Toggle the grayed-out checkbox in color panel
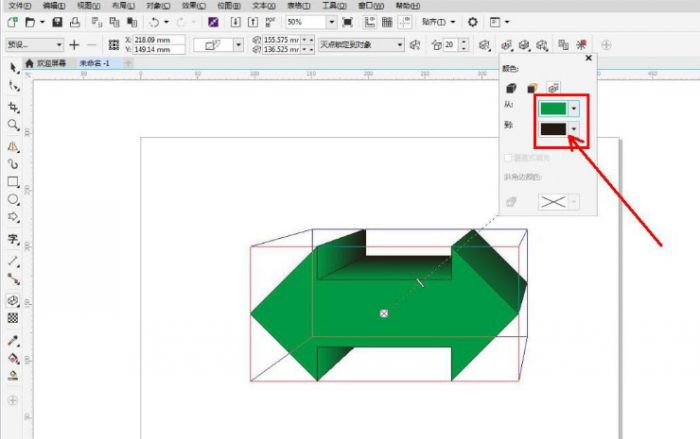700x439 pixels. (x=508, y=158)
